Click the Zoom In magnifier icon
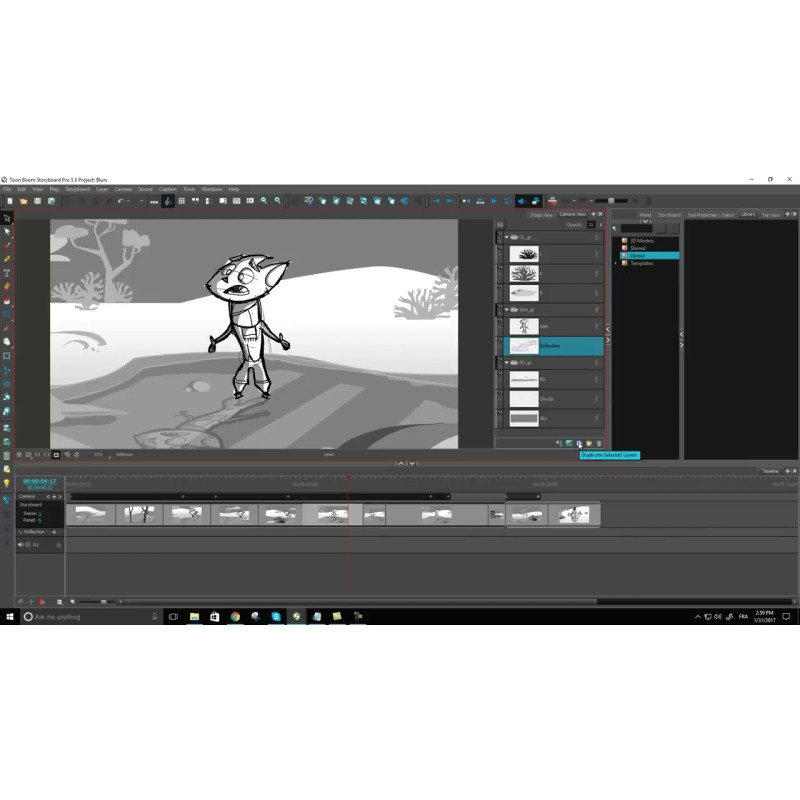The width and height of the screenshot is (800, 800). [x=264, y=201]
